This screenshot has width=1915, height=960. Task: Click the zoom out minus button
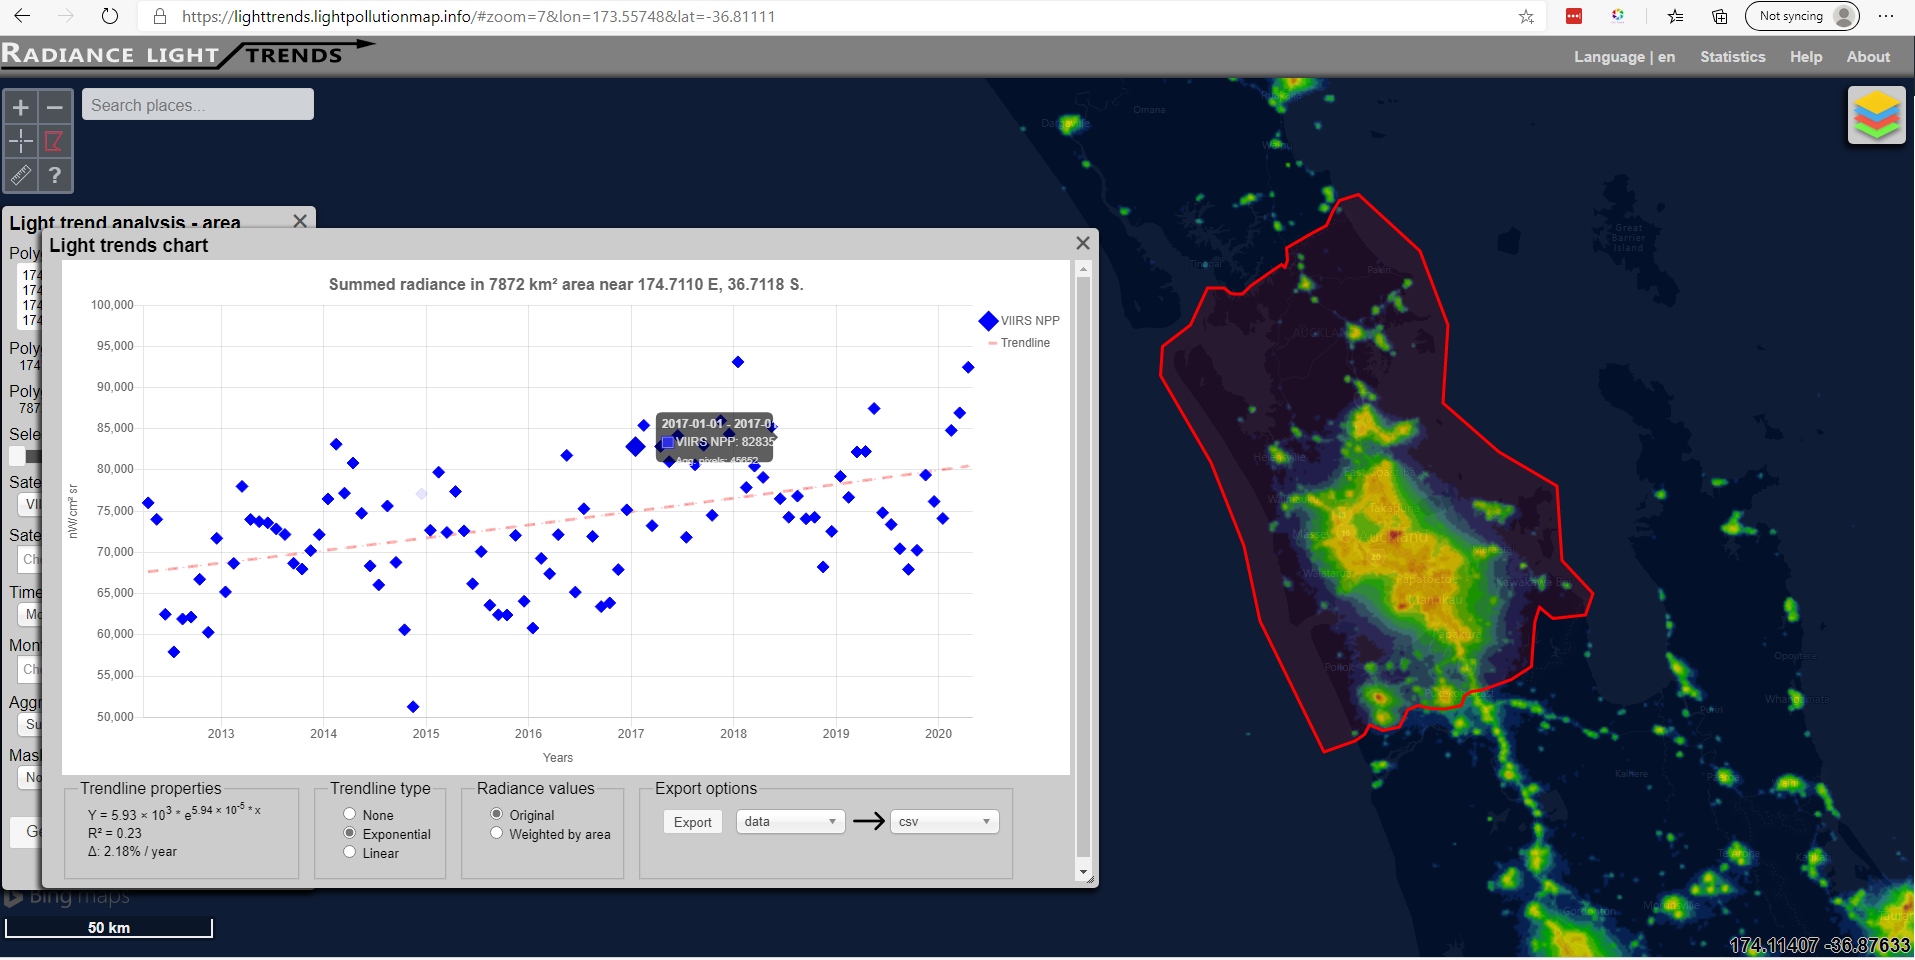pyautogui.click(x=55, y=107)
